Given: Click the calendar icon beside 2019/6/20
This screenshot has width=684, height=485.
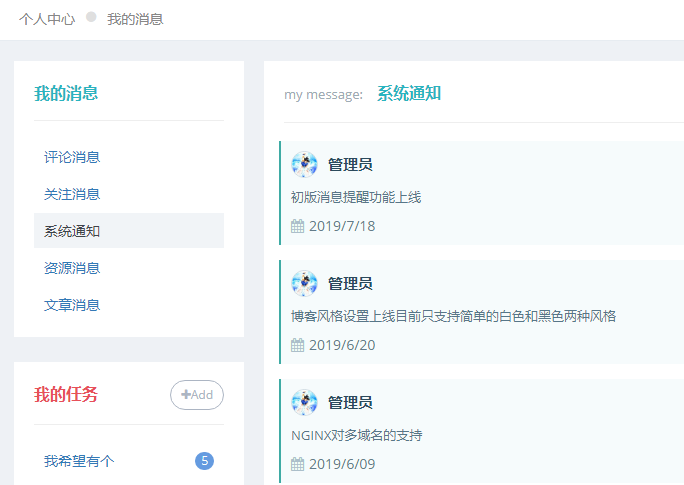Looking at the screenshot, I should coord(298,345).
